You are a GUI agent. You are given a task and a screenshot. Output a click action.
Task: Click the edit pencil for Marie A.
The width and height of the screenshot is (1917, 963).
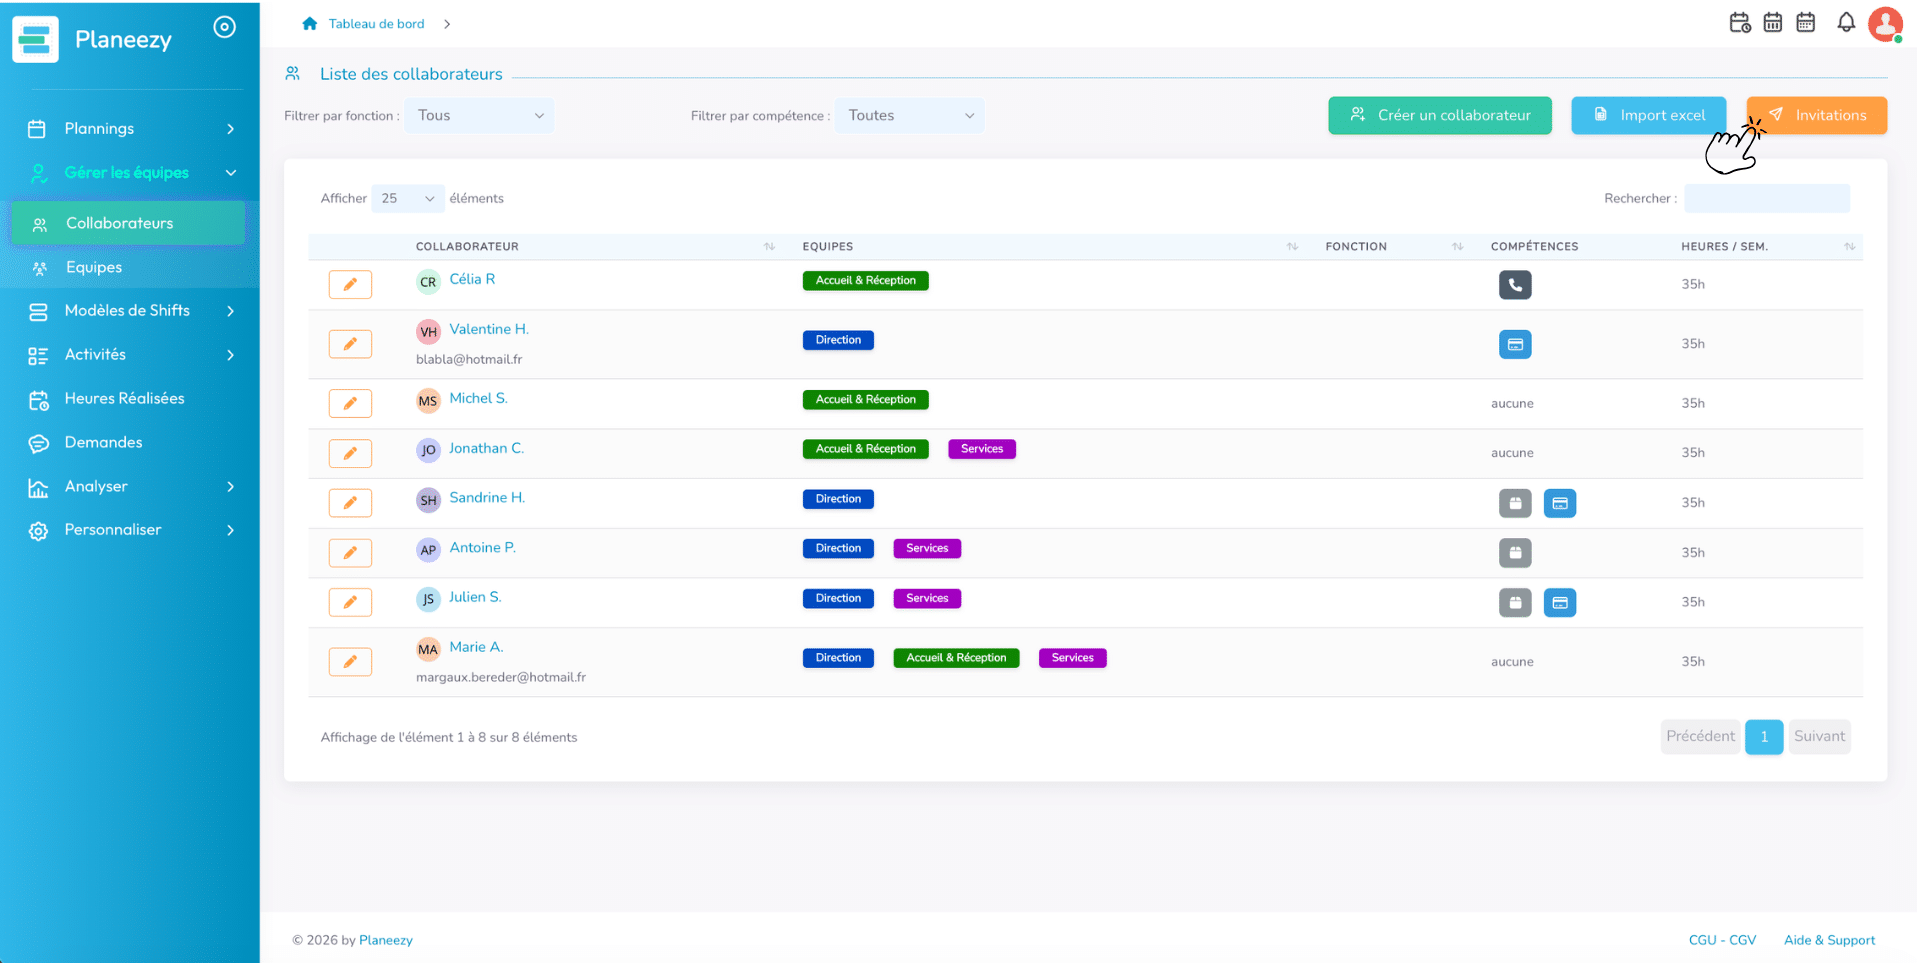tap(350, 662)
